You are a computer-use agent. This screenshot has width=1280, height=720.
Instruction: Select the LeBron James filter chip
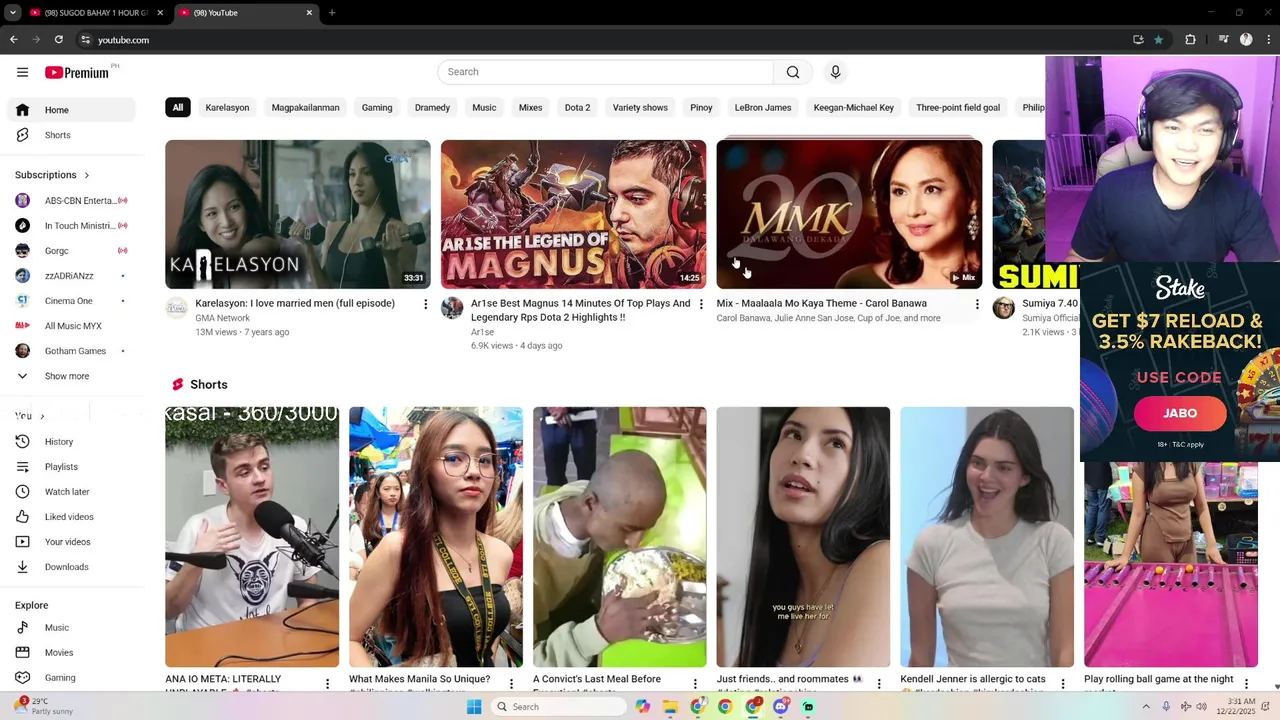coord(763,108)
